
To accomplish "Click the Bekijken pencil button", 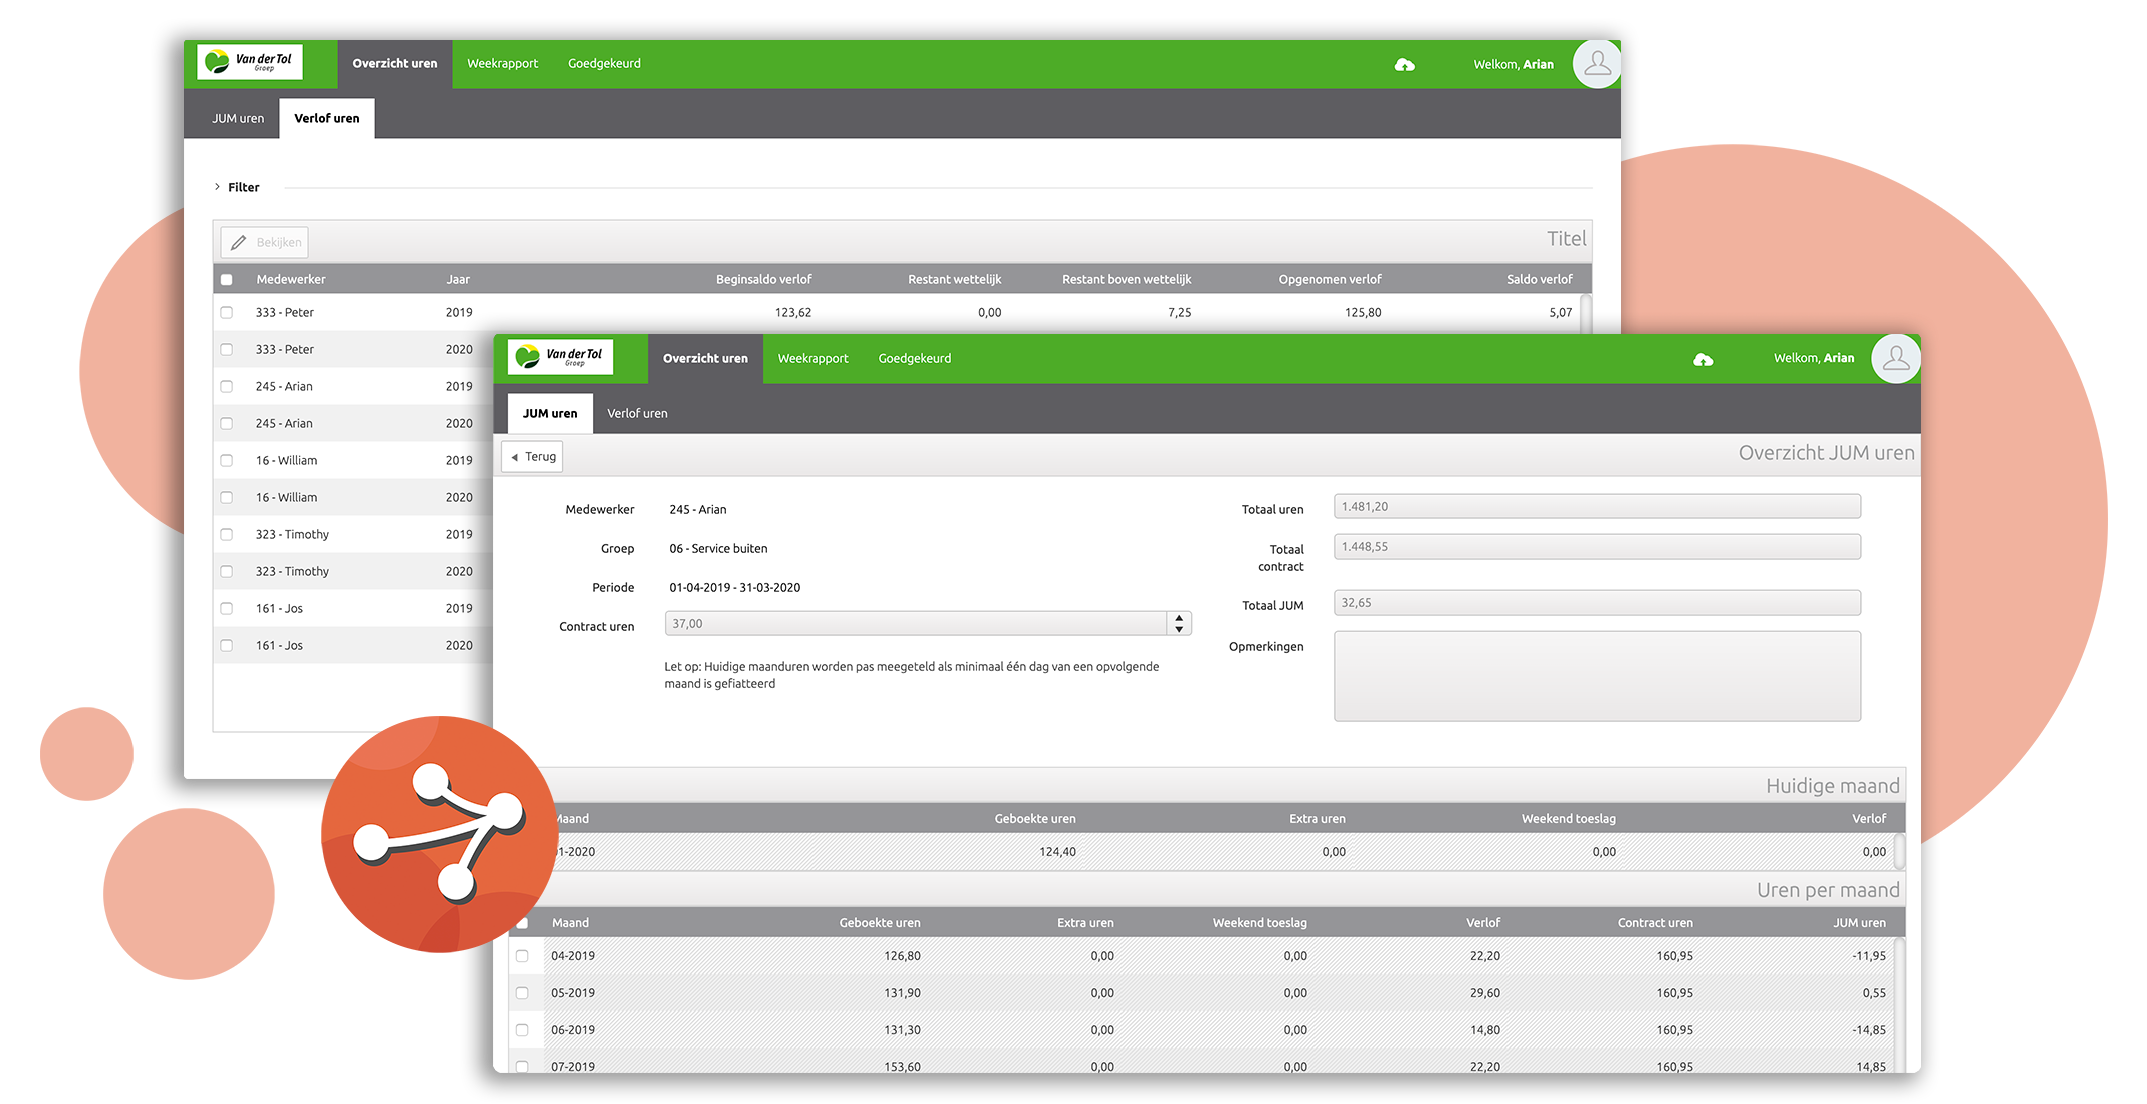I will [x=265, y=242].
